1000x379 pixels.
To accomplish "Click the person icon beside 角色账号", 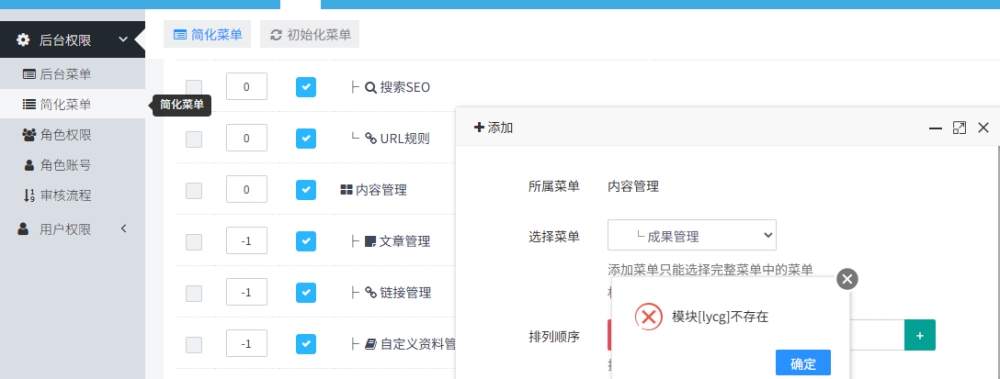I will point(29,165).
